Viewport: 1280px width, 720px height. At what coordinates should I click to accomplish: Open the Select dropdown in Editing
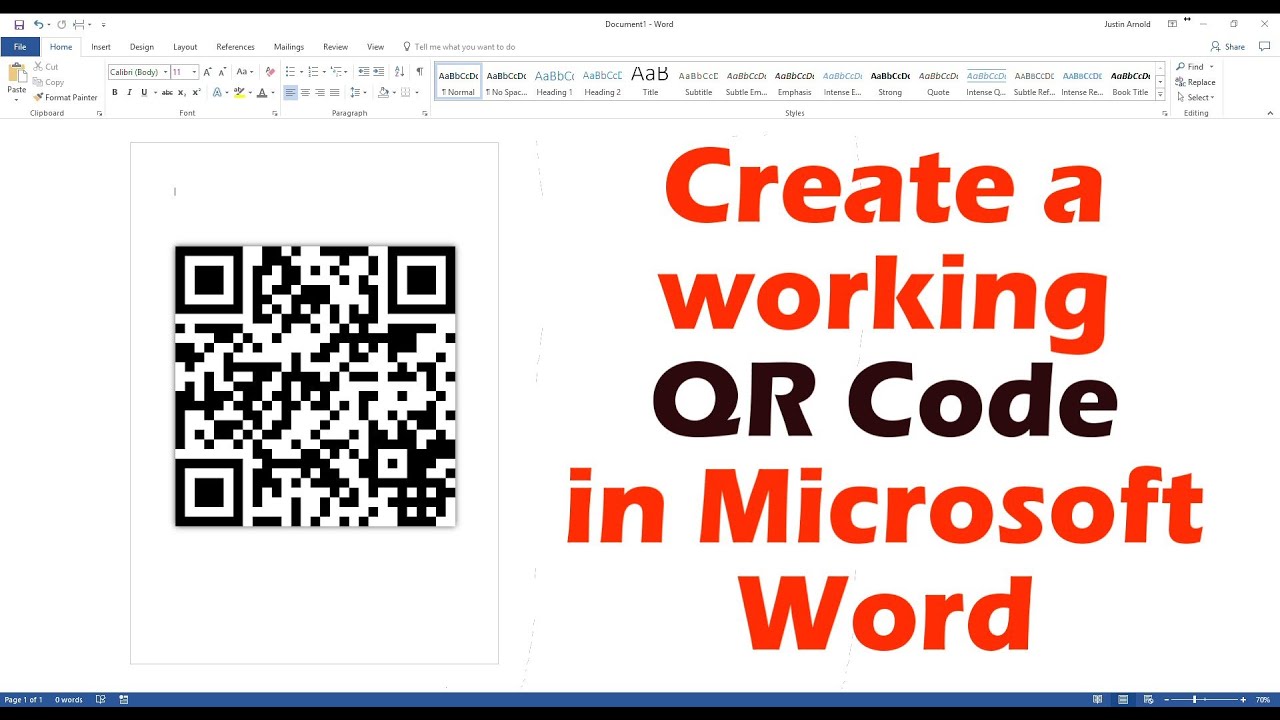point(1195,97)
